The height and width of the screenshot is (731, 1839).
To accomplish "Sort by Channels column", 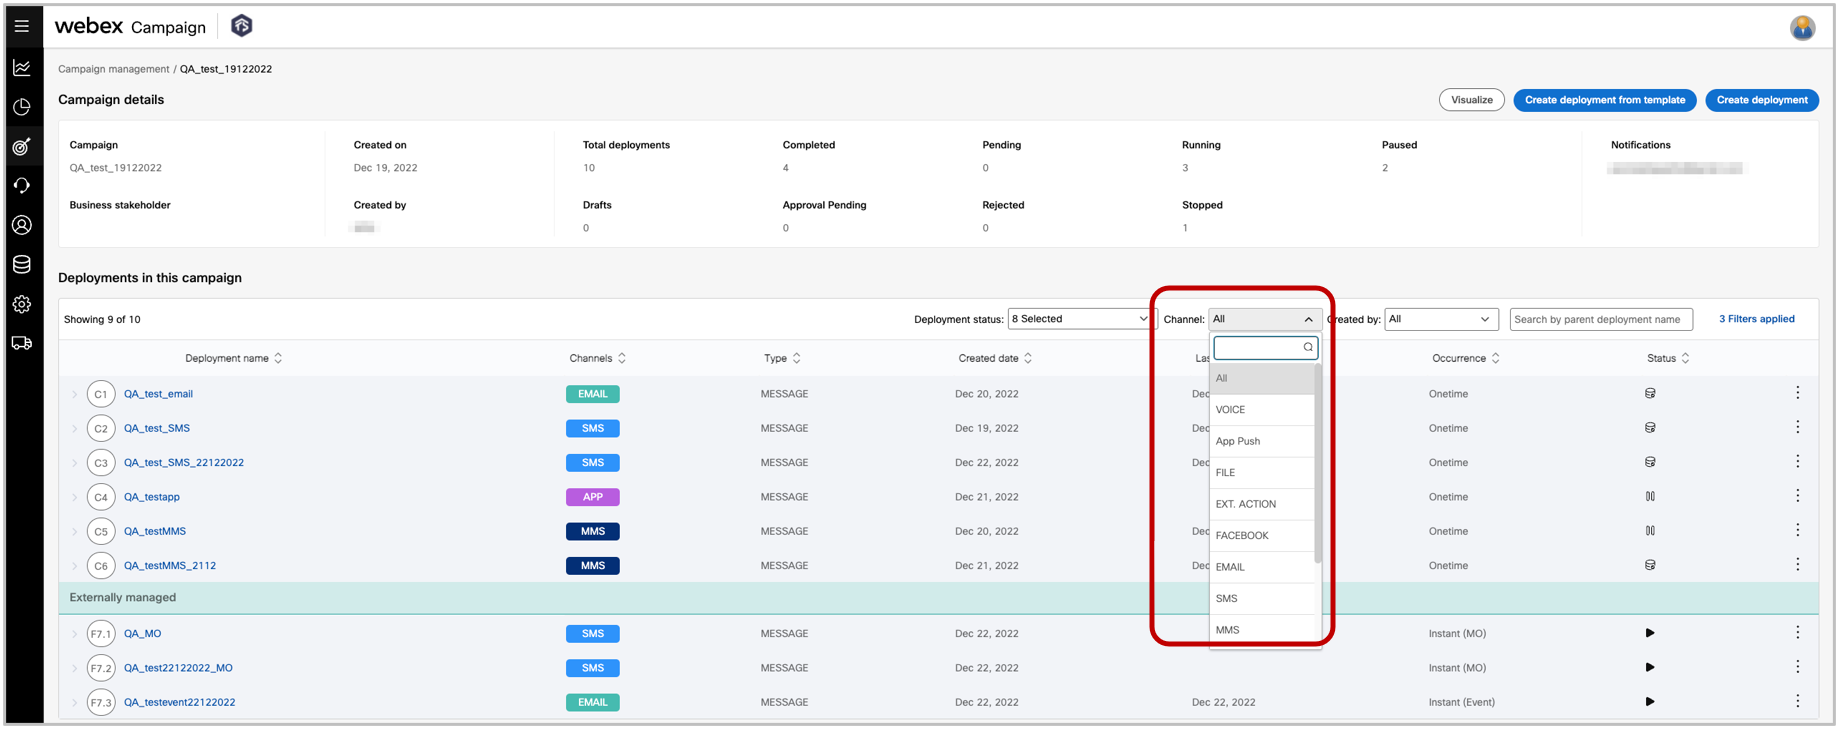I will tap(622, 358).
